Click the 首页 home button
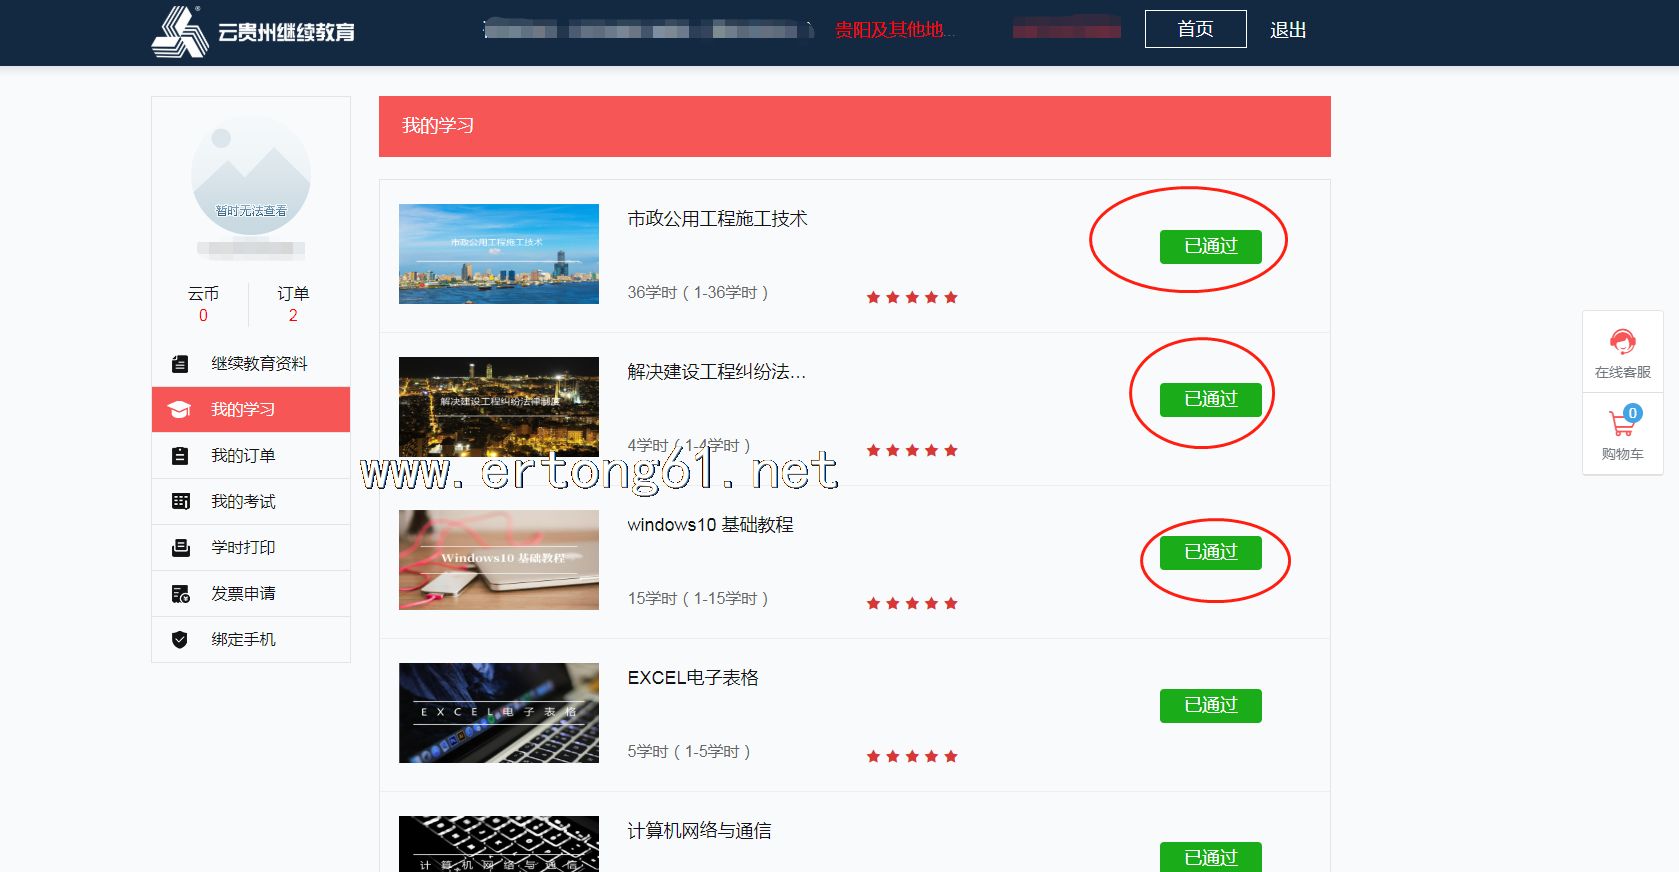The image size is (1679, 872). pyautogui.click(x=1195, y=29)
